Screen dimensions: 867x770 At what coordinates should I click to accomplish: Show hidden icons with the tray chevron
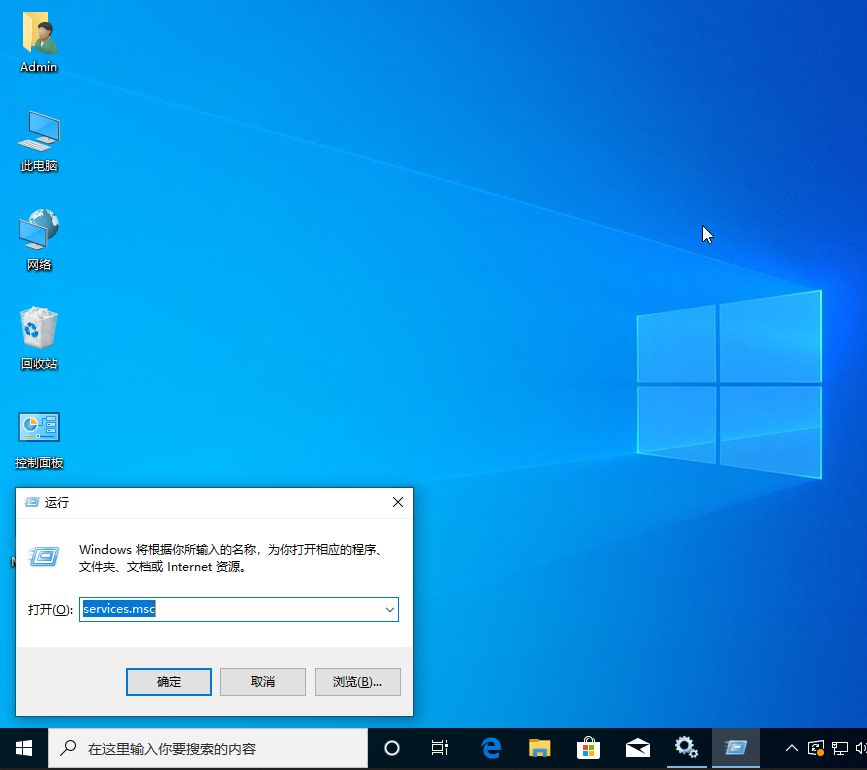coord(791,747)
